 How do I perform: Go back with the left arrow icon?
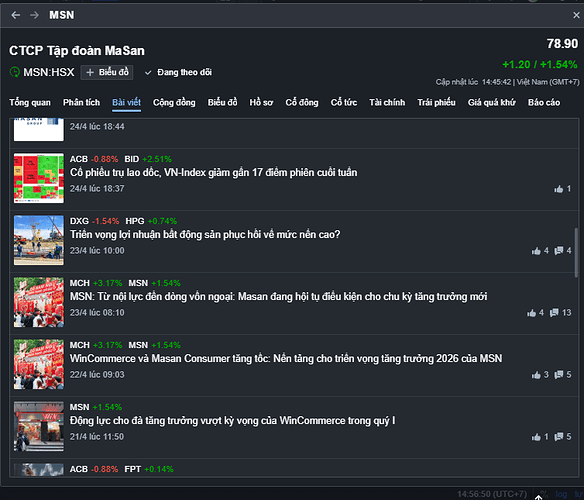pyautogui.click(x=16, y=15)
